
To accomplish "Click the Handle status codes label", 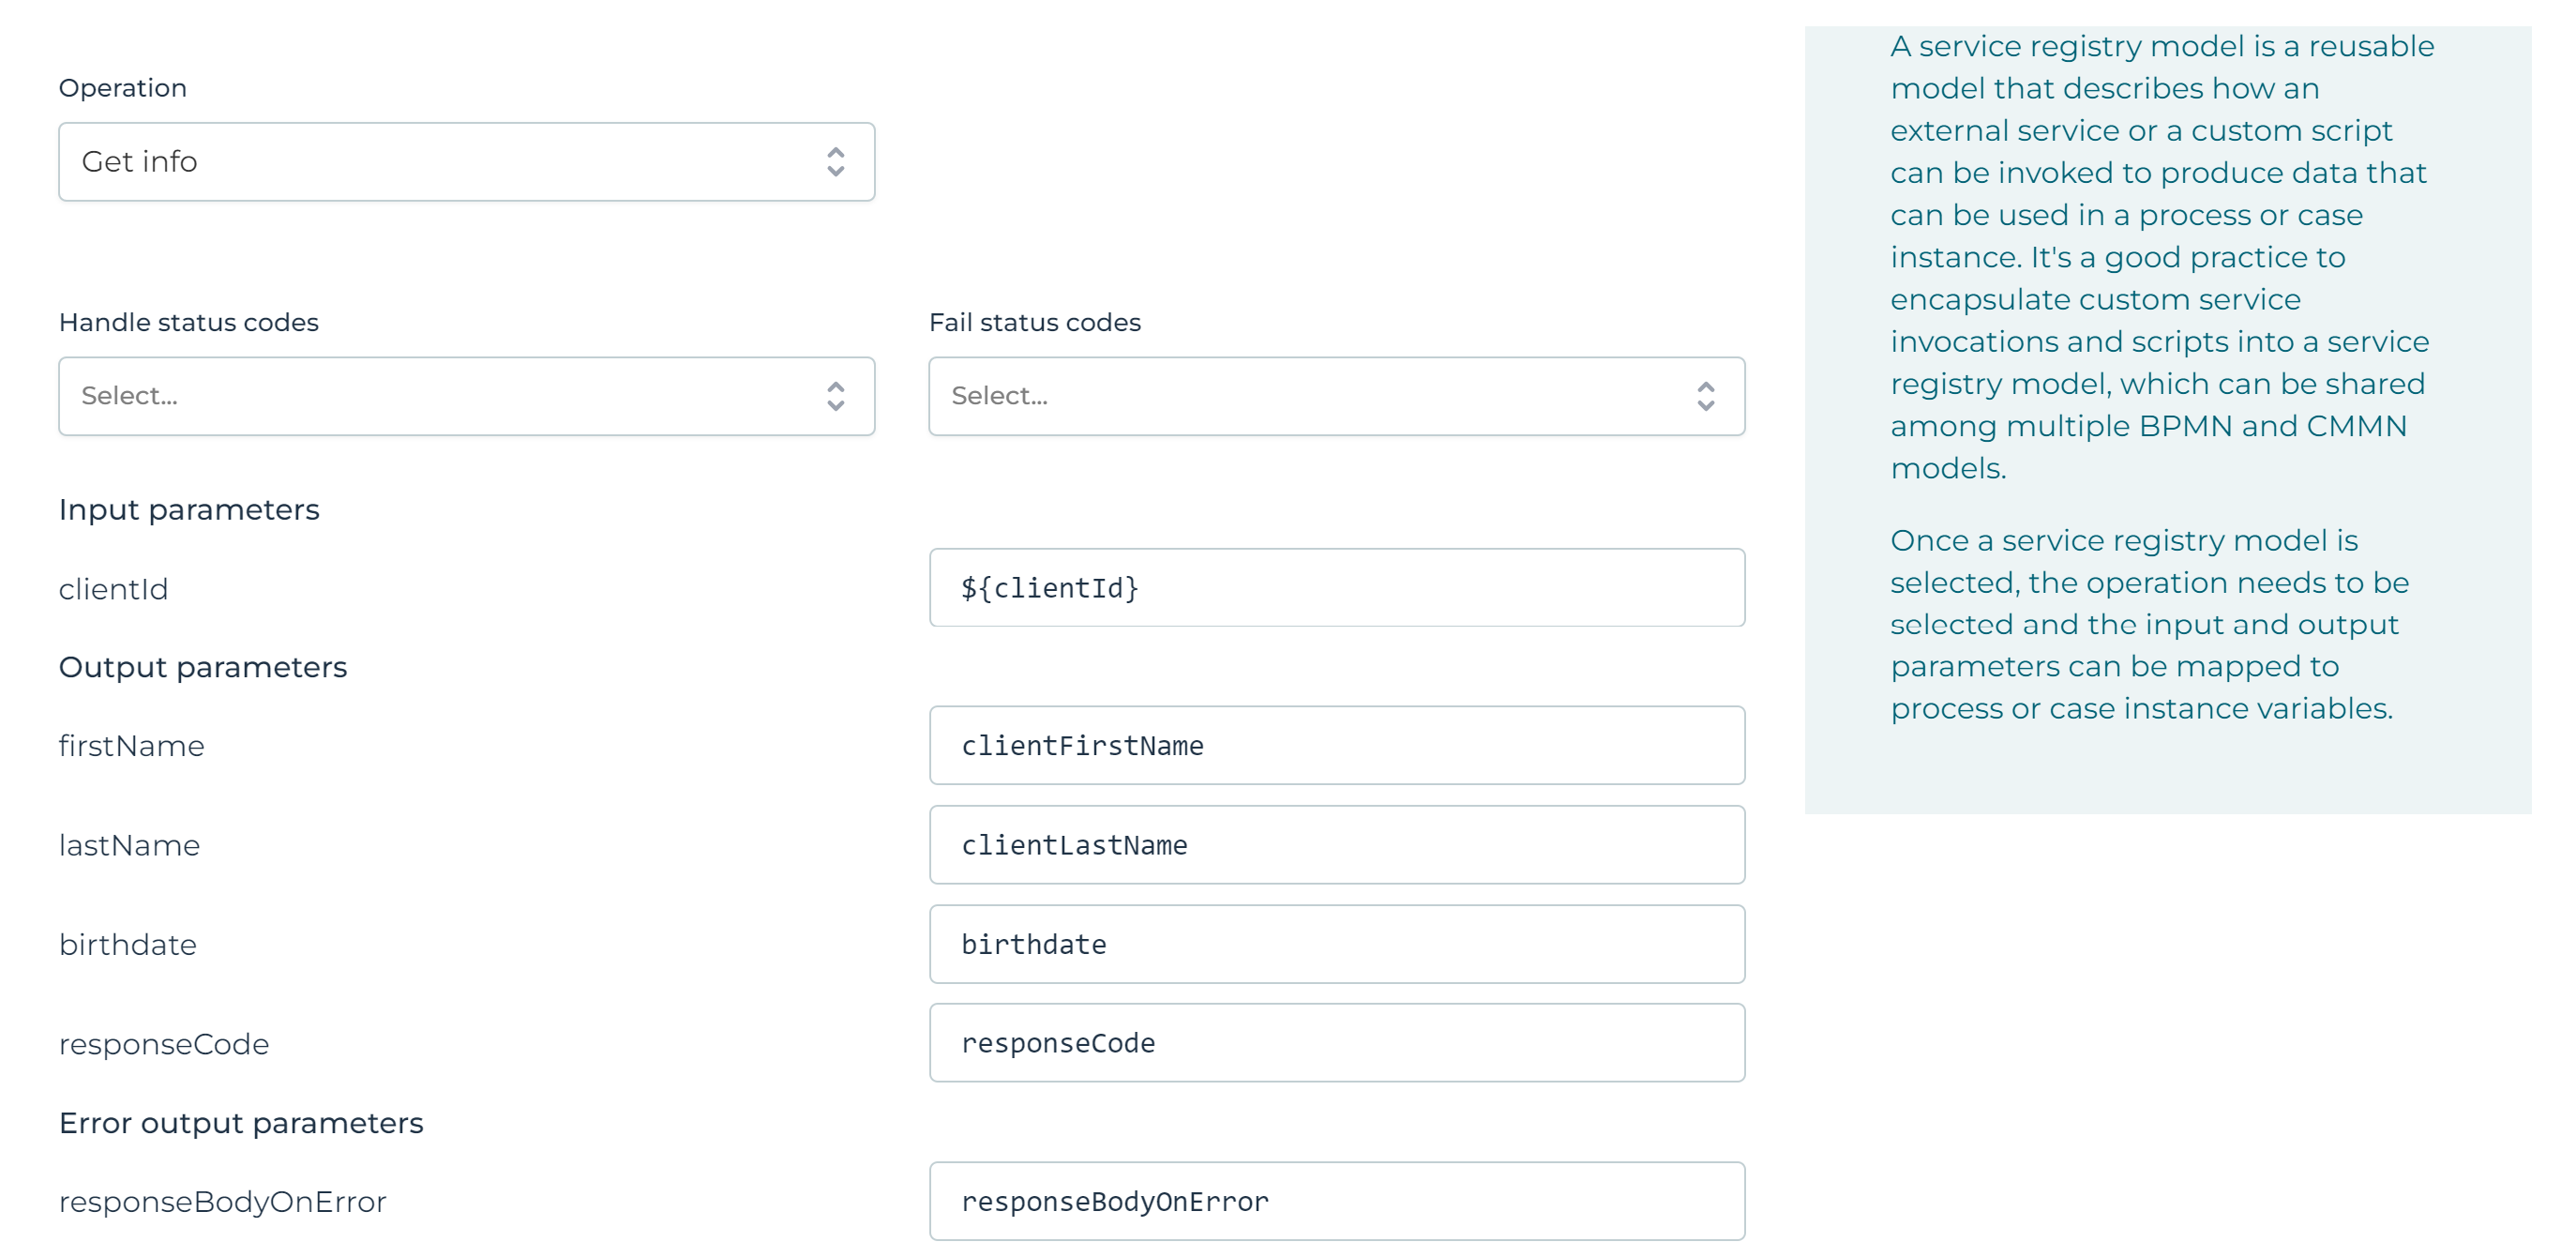I will (x=189, y=322).
